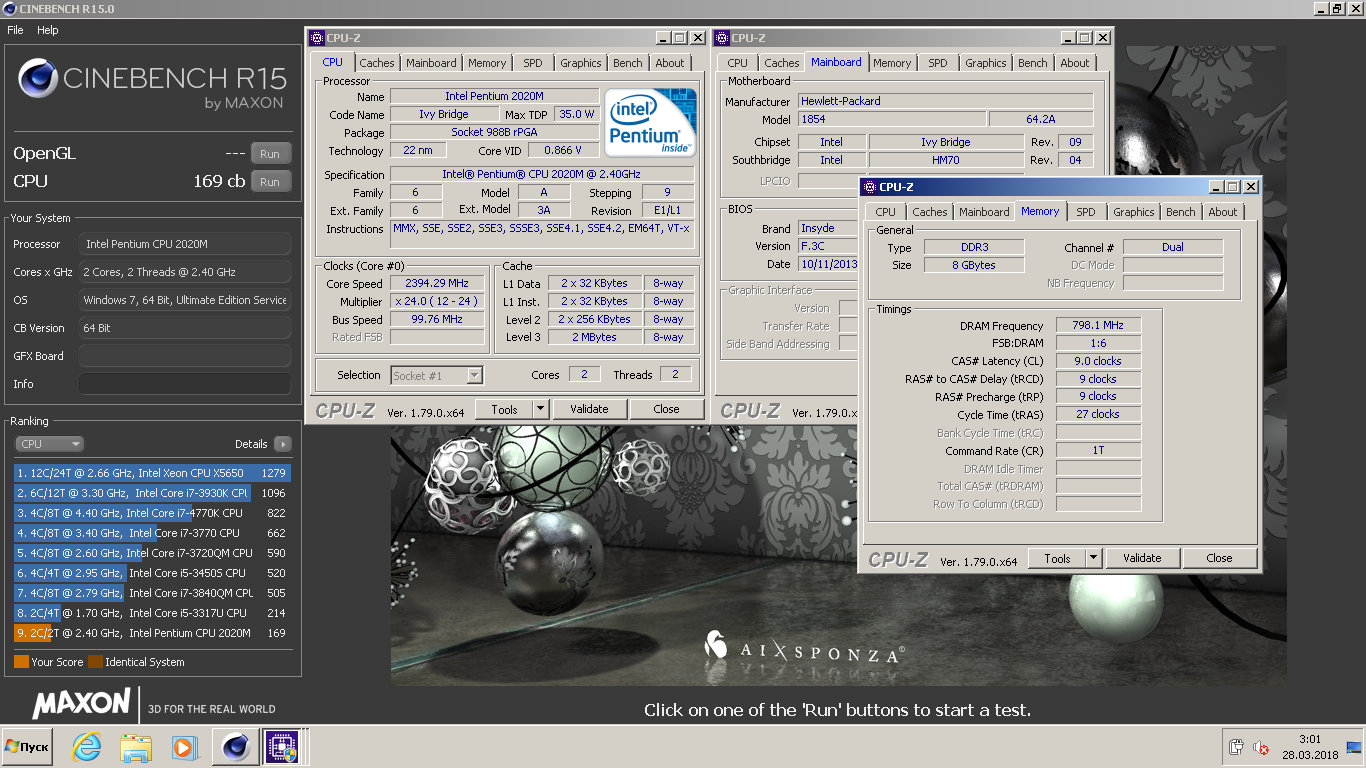Click the power/battery tray icon
The height and width of the screenshot is (768, 1366).
coord(1236,747)
